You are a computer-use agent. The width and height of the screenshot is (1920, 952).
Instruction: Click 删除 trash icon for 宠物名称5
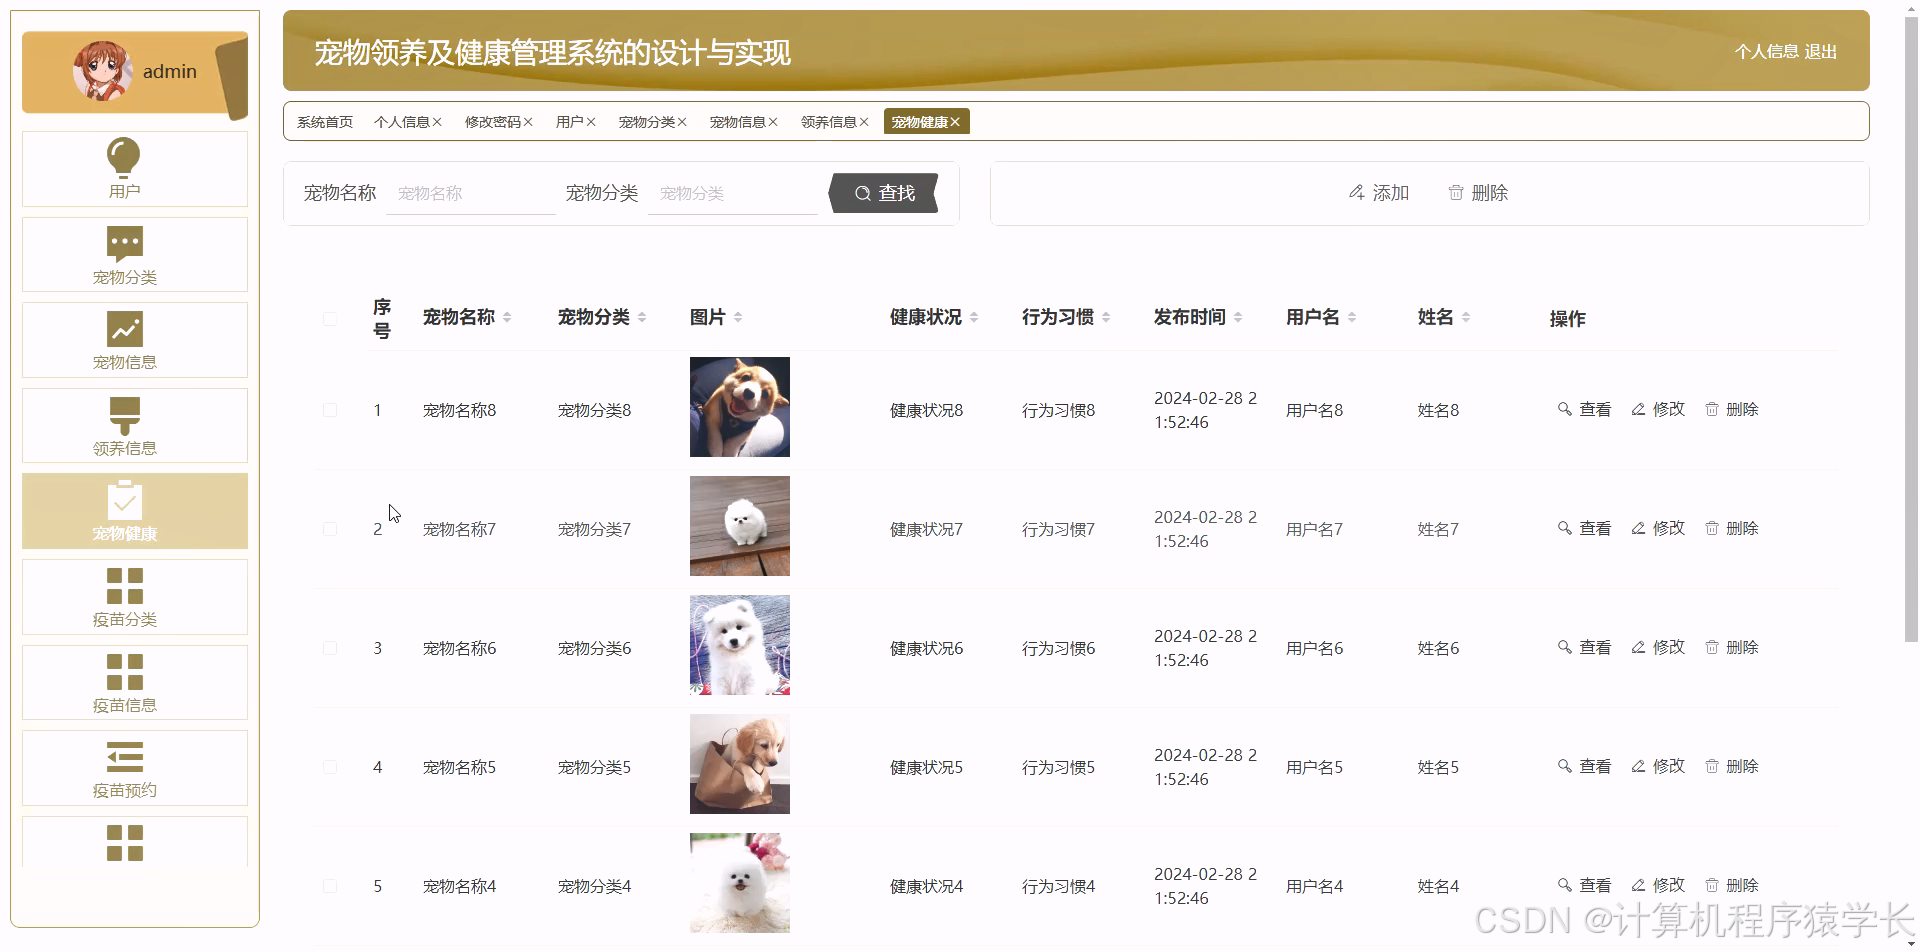coord(1712,766)
